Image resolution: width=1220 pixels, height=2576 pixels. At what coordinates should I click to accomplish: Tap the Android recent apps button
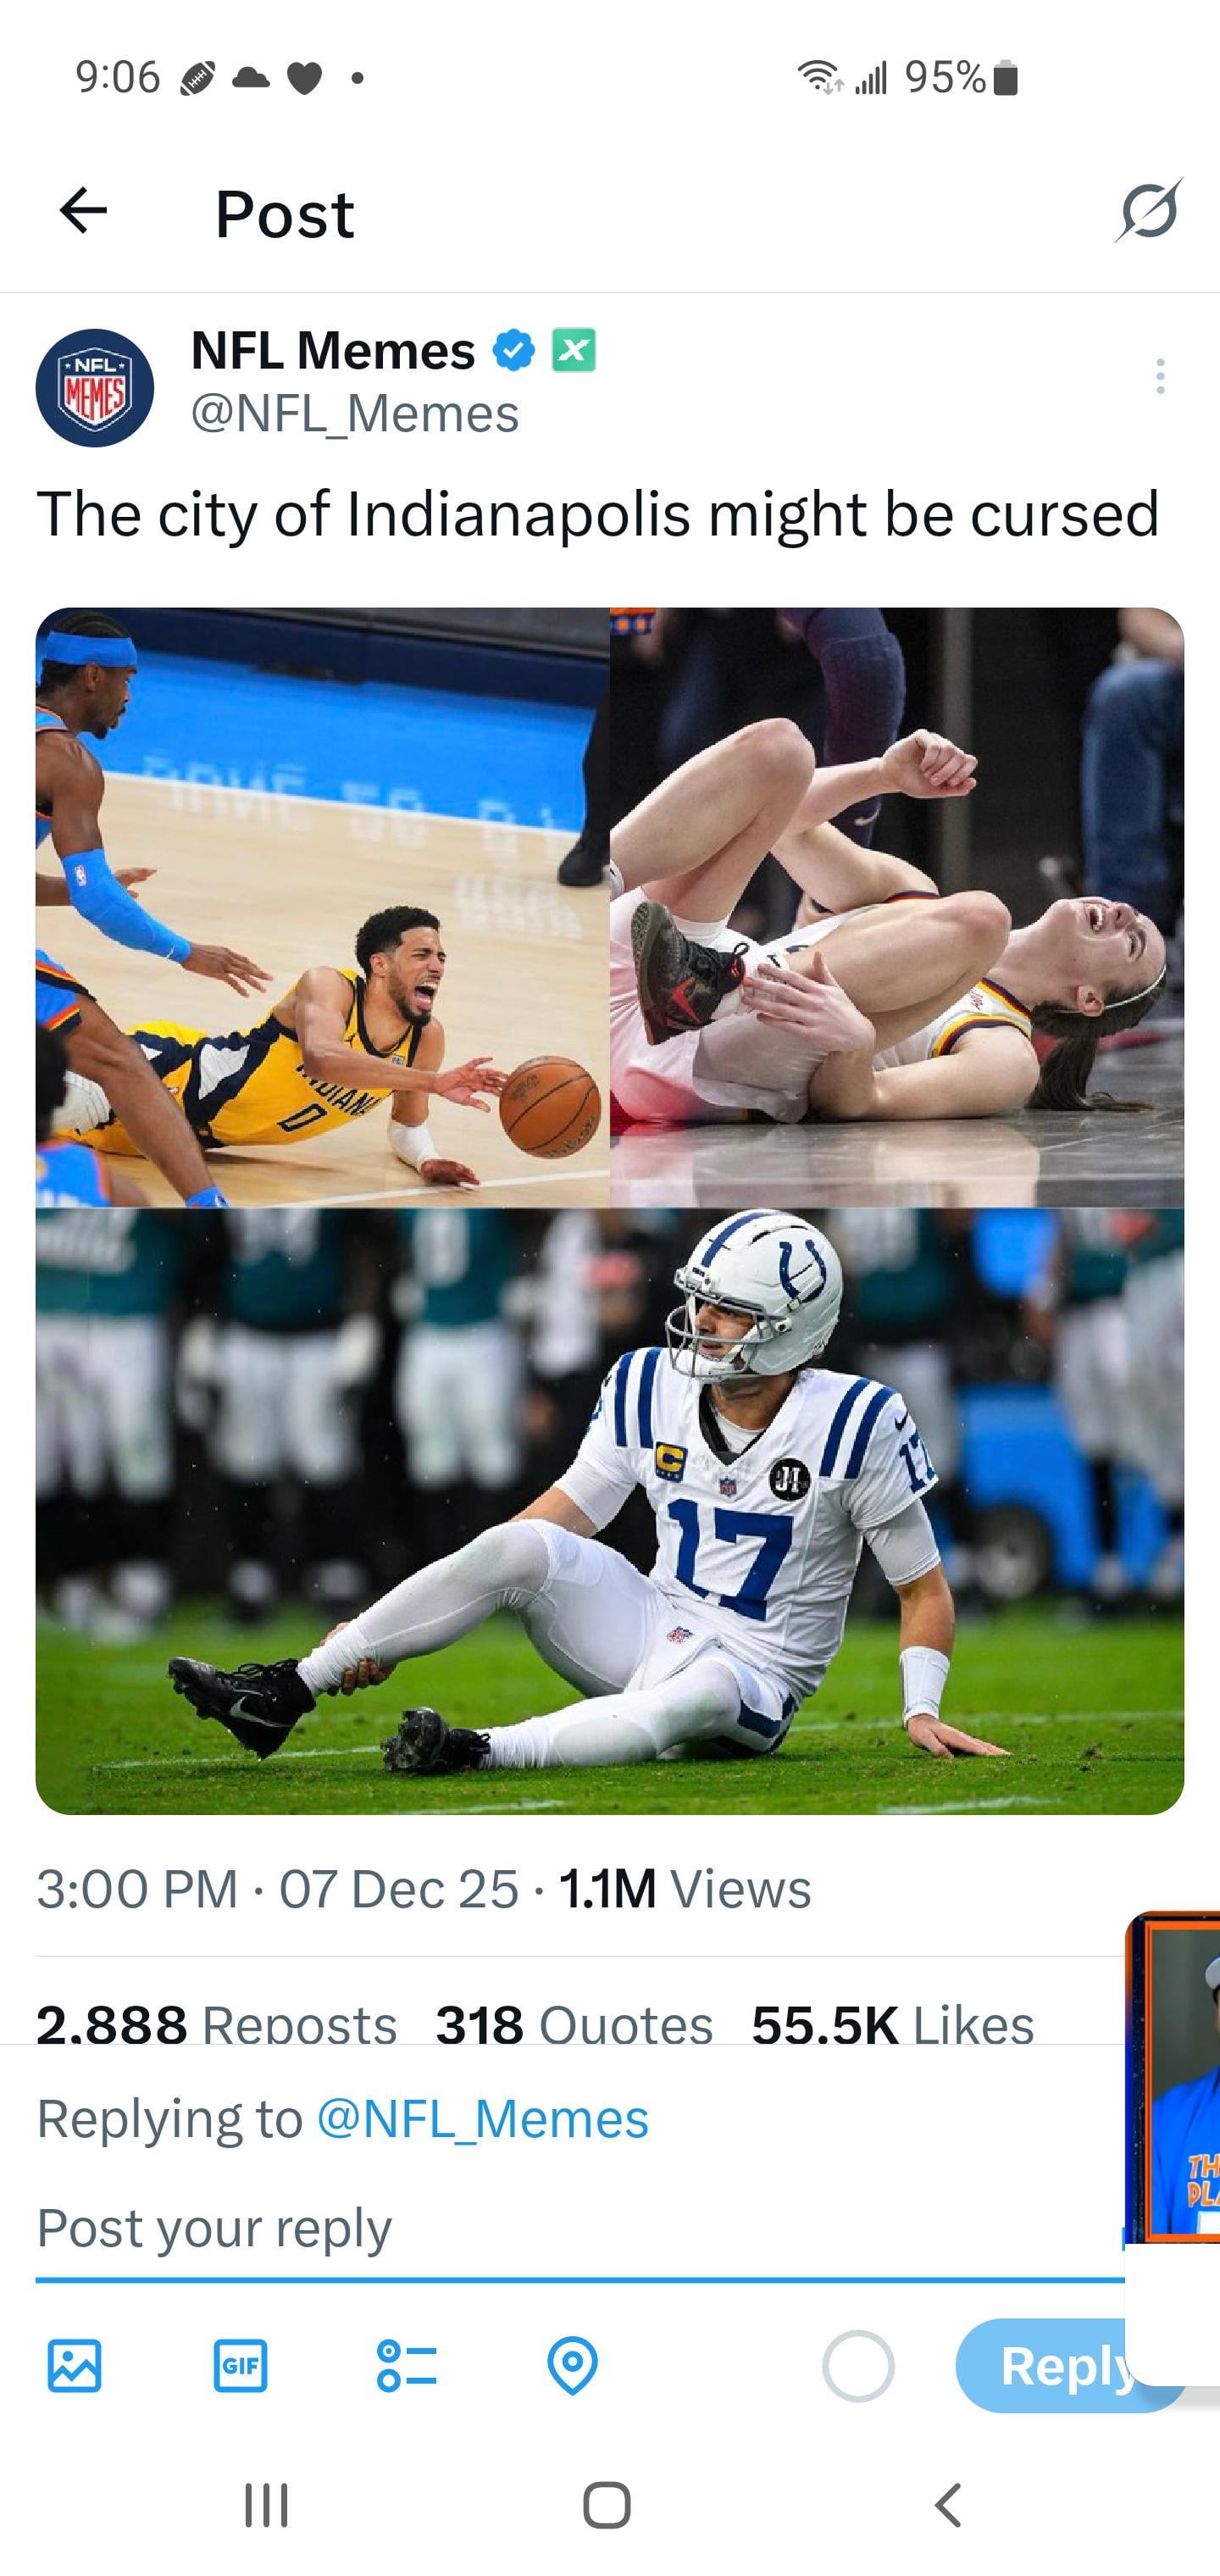pos(267,2504)
